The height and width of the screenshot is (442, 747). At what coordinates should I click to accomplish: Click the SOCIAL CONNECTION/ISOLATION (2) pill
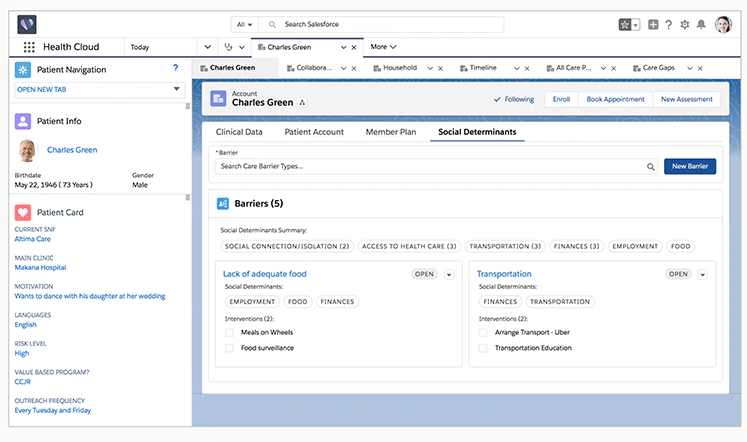point(287,246)
